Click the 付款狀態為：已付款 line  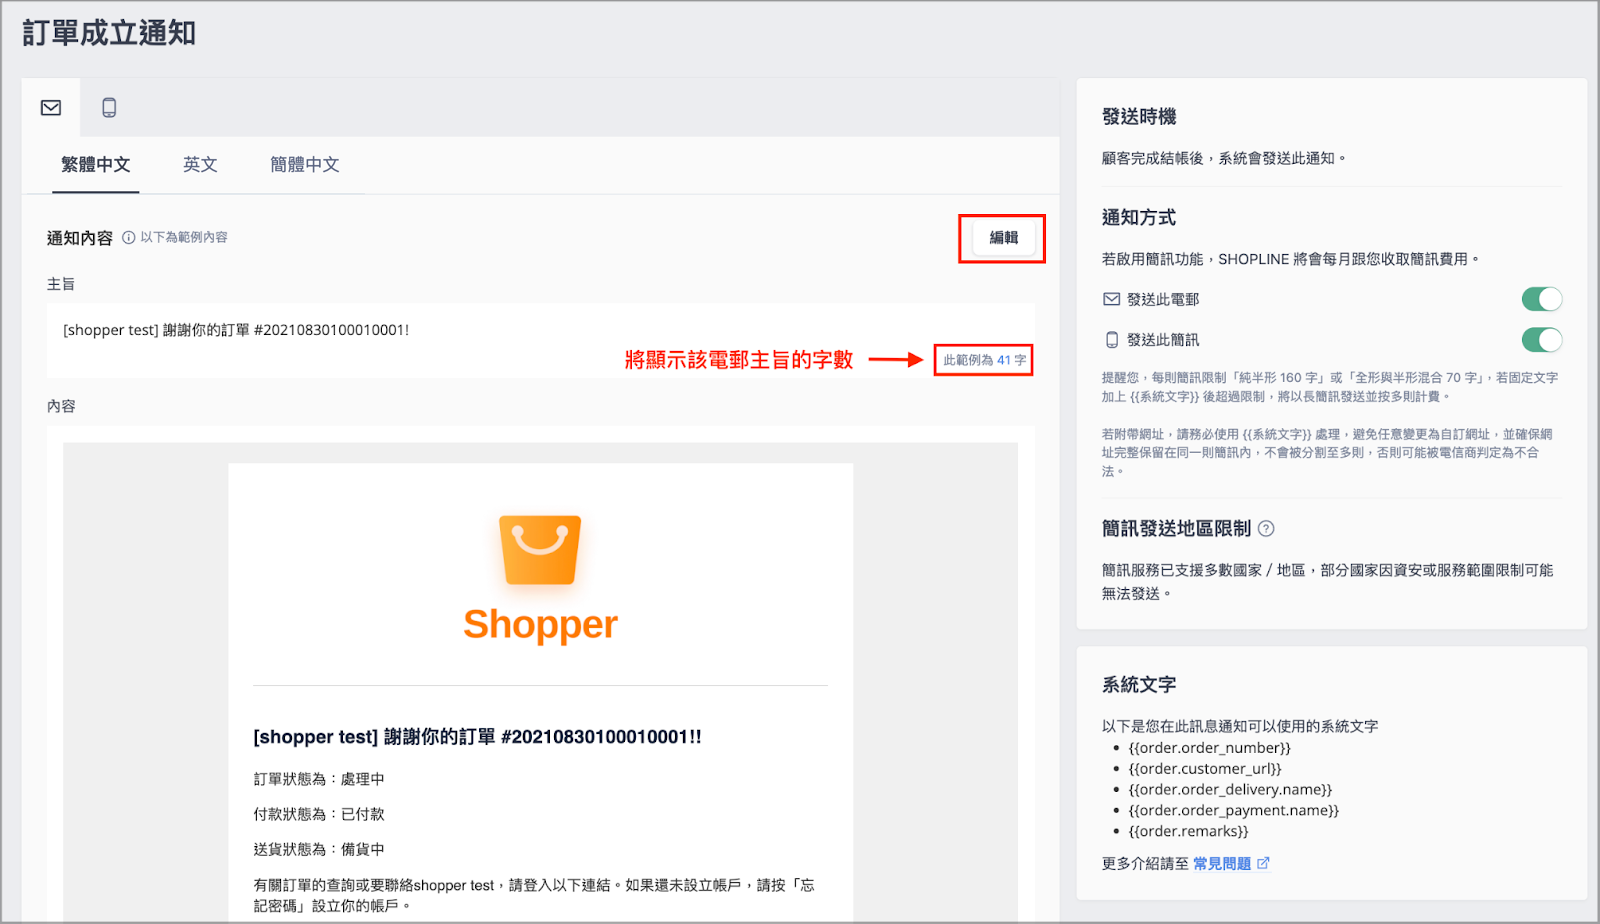click(319, 814)
